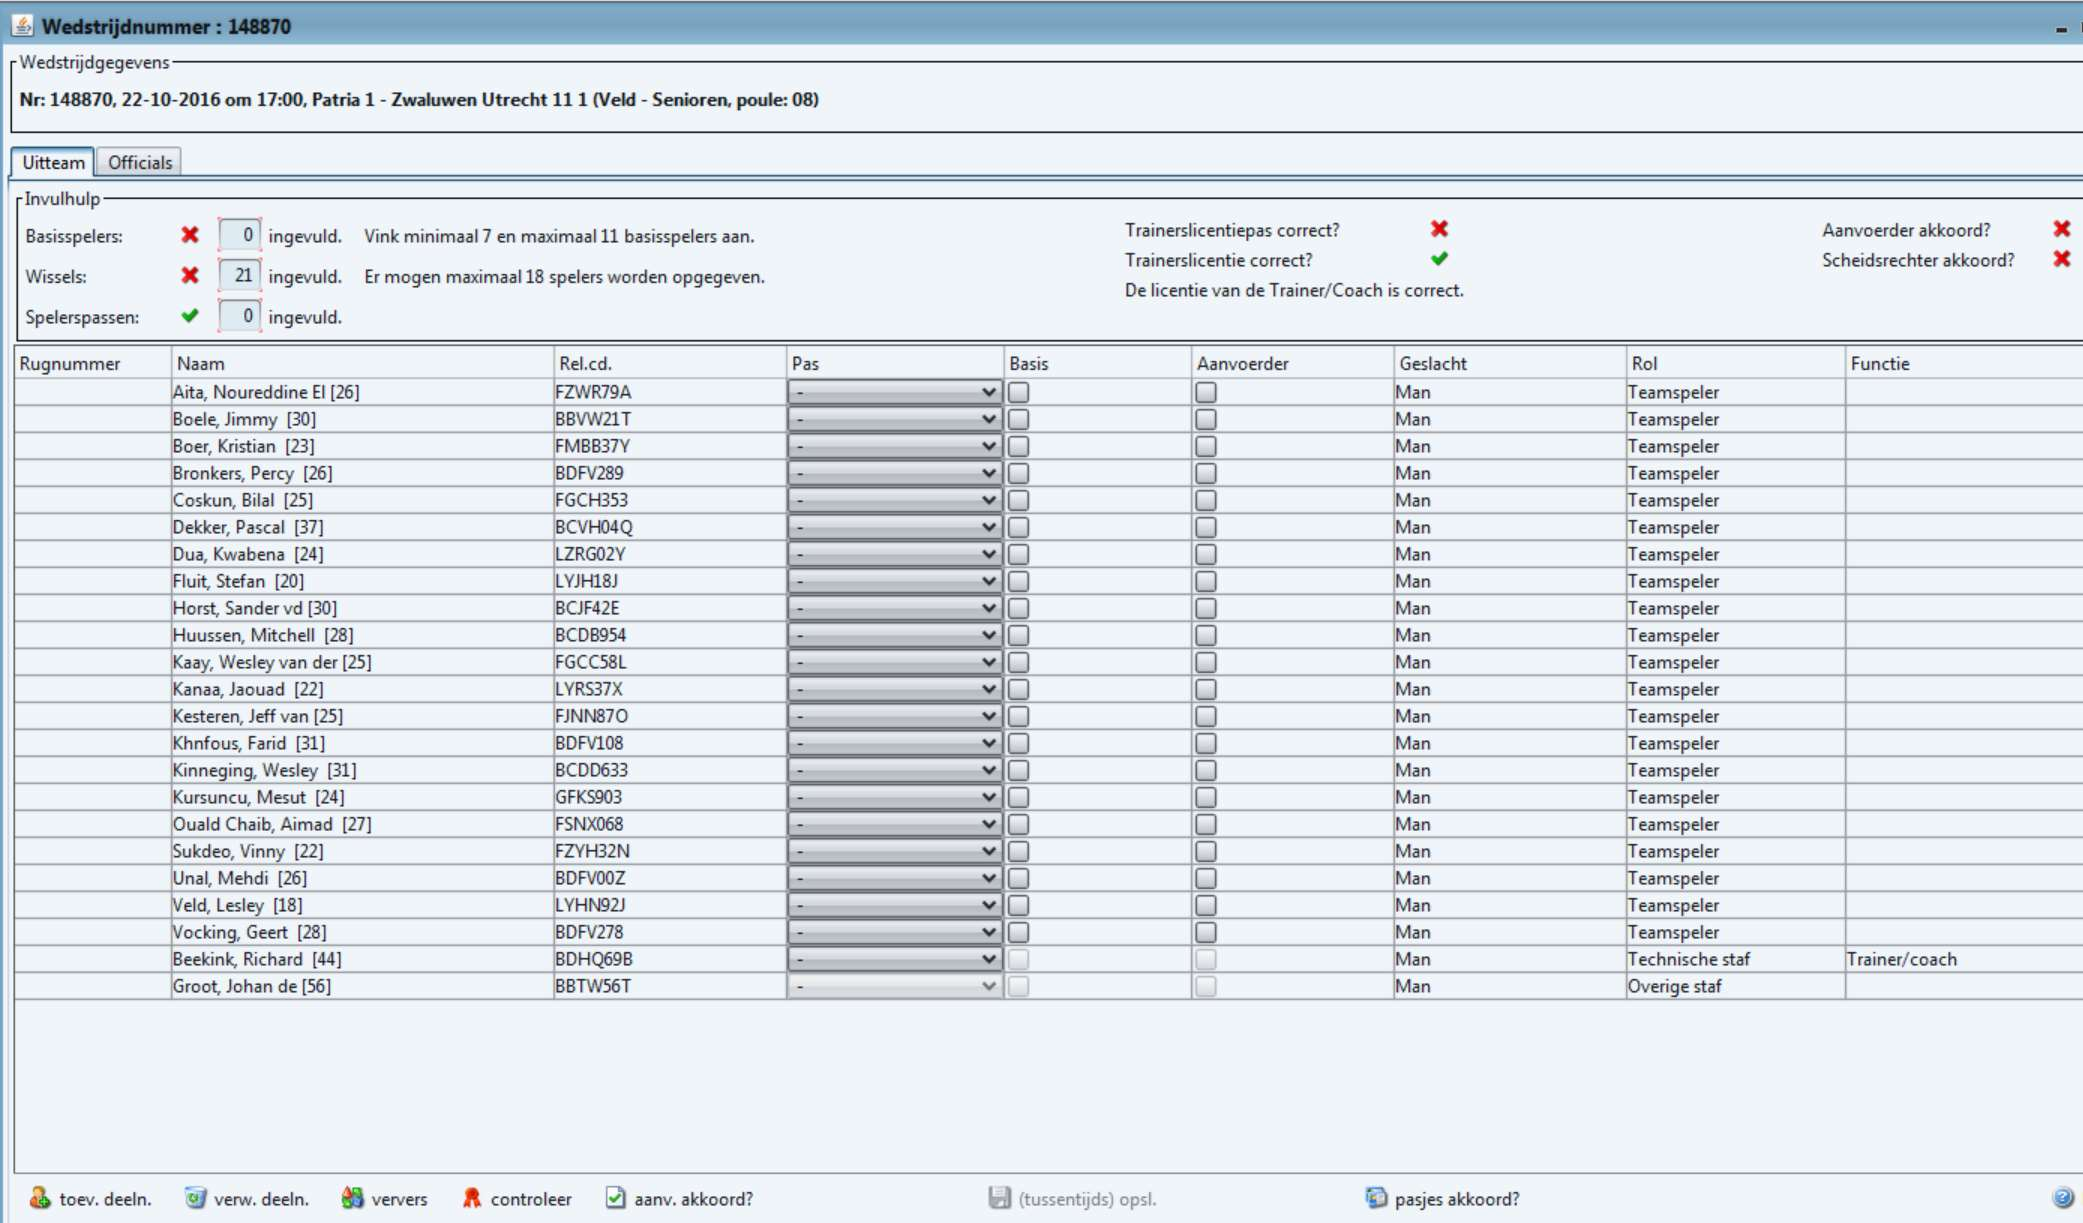Switch to the Uitteam tab
The image size is (2083, 1223).
53,162
